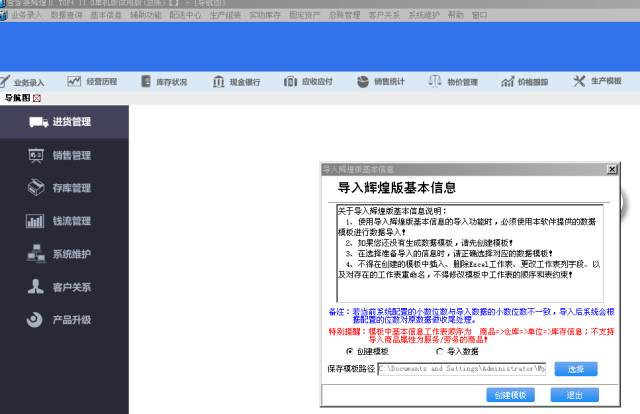Open 帮助 help menu

(456, 15)
